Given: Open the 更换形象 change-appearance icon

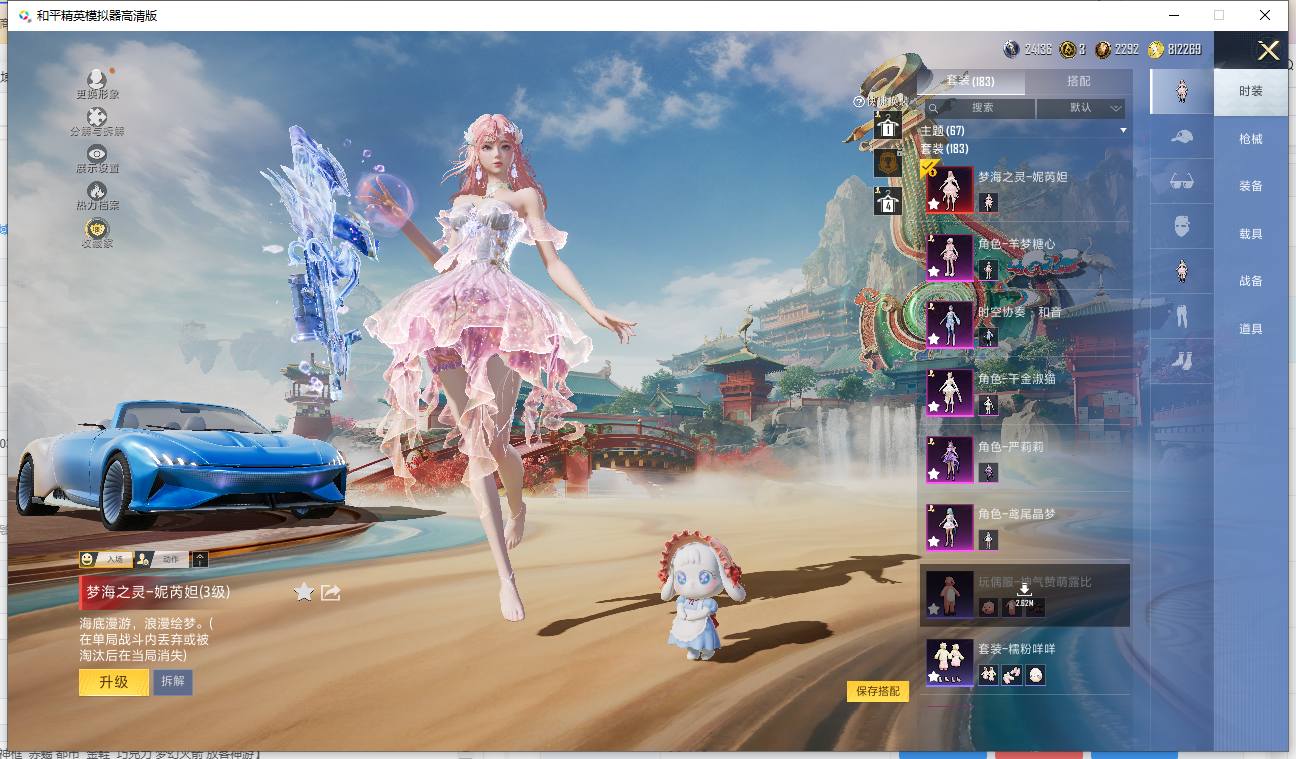Looking at the screenshot, I should [x=97, y=80].
